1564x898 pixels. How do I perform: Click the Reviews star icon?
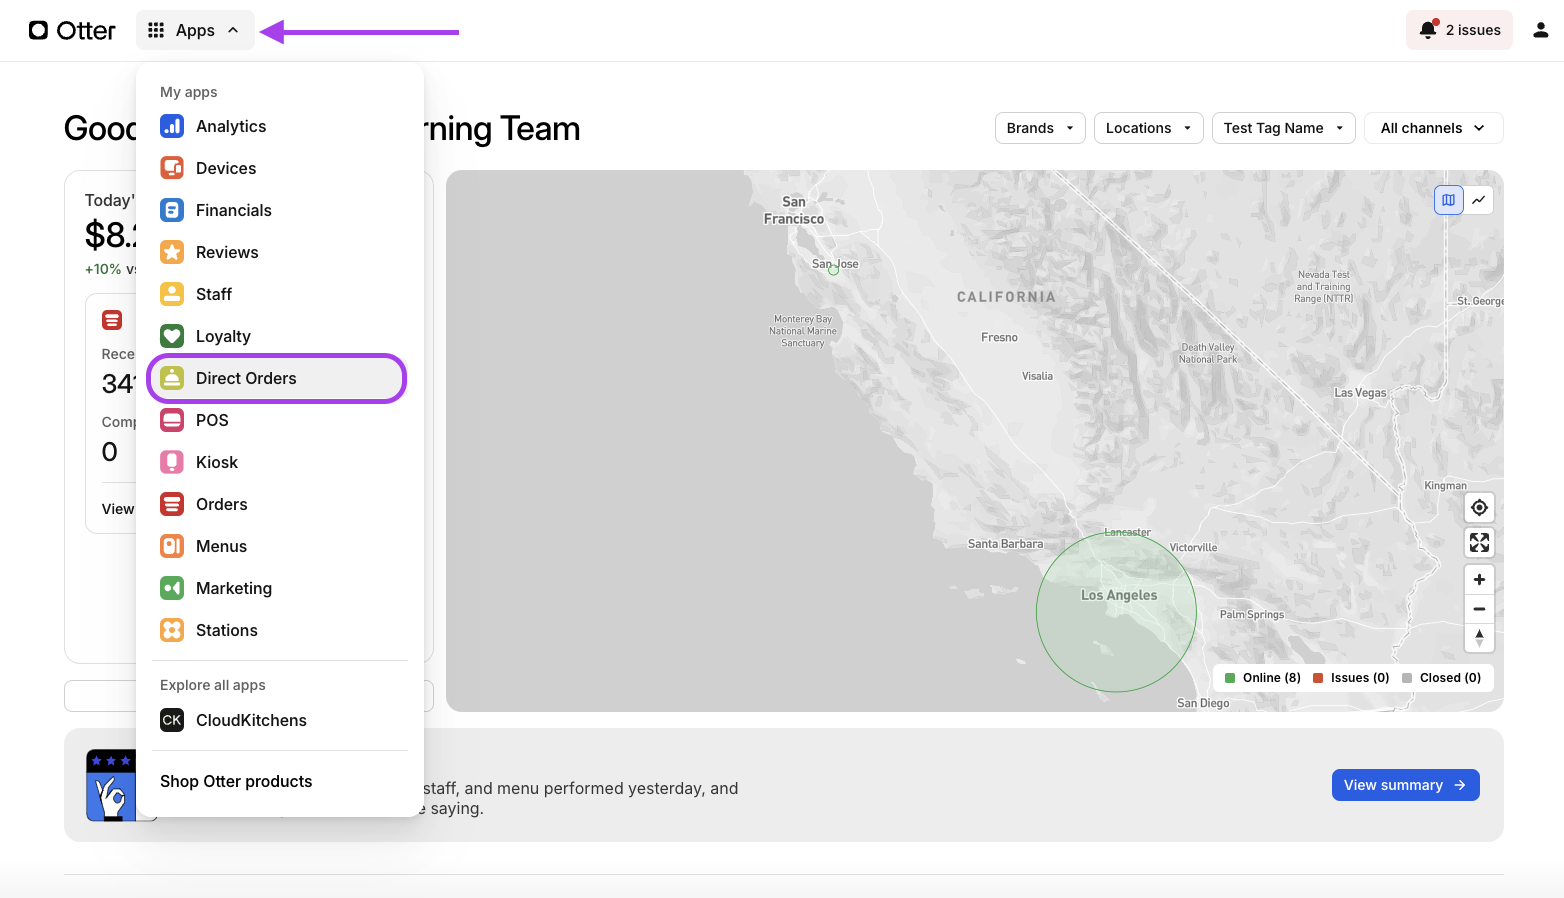pyautogui.click(x=172, y=252)
